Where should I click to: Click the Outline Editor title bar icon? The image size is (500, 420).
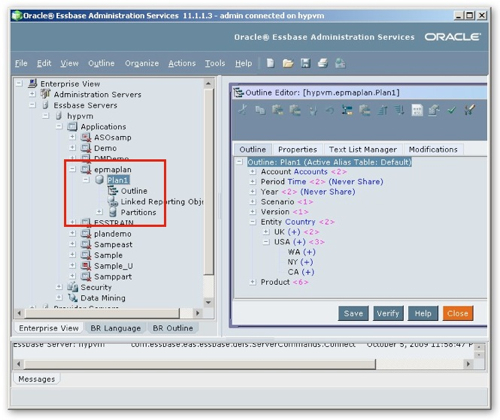238,92
